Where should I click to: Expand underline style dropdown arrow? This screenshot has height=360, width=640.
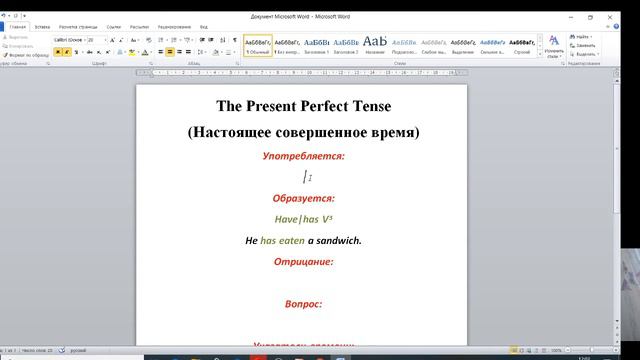(x=82, y=52)
